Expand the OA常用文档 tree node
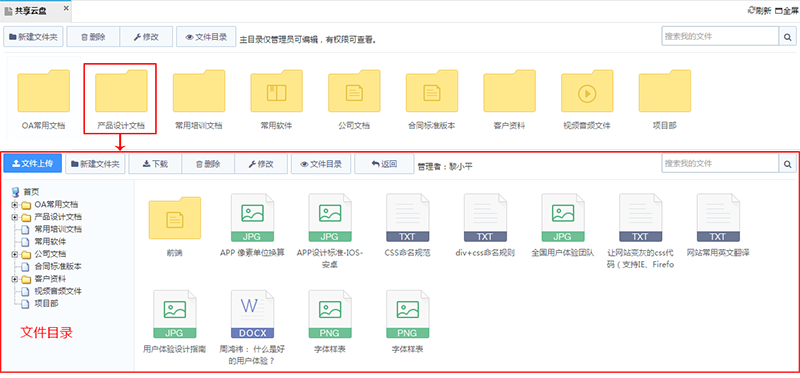The height and width of the screenshot is (378, 800). coord(15,205)
